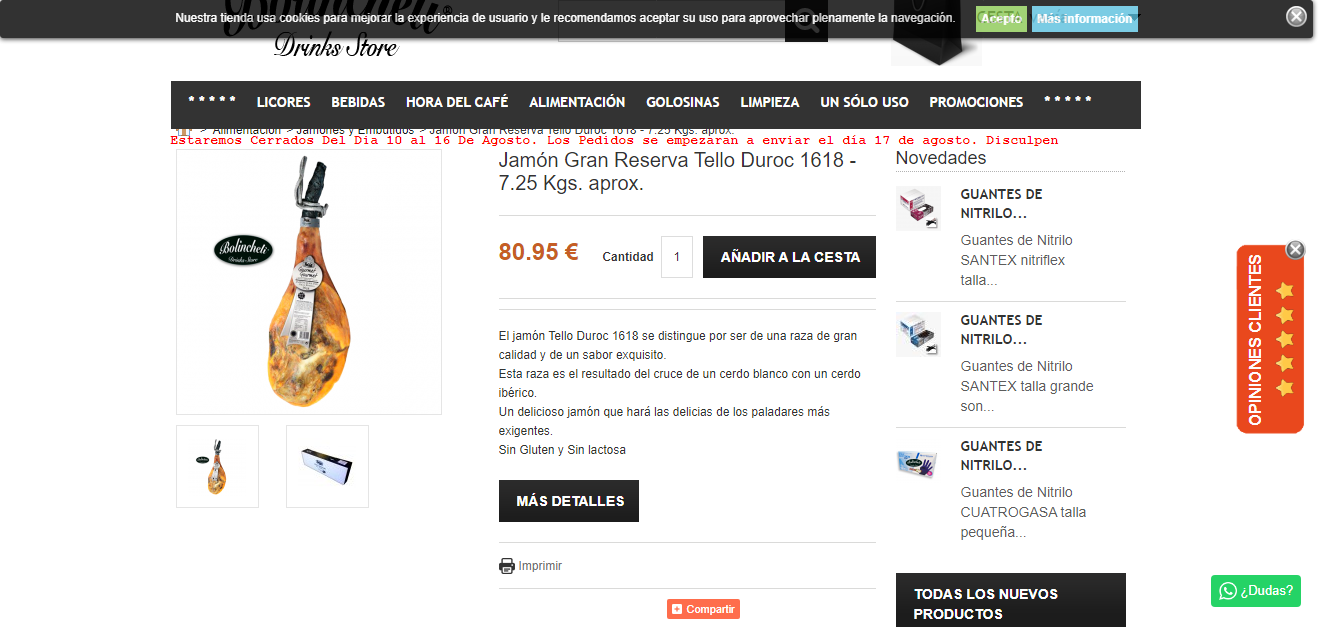Close the cookie notice bar
The image size is (1326, 627).
click(1296, 16)
